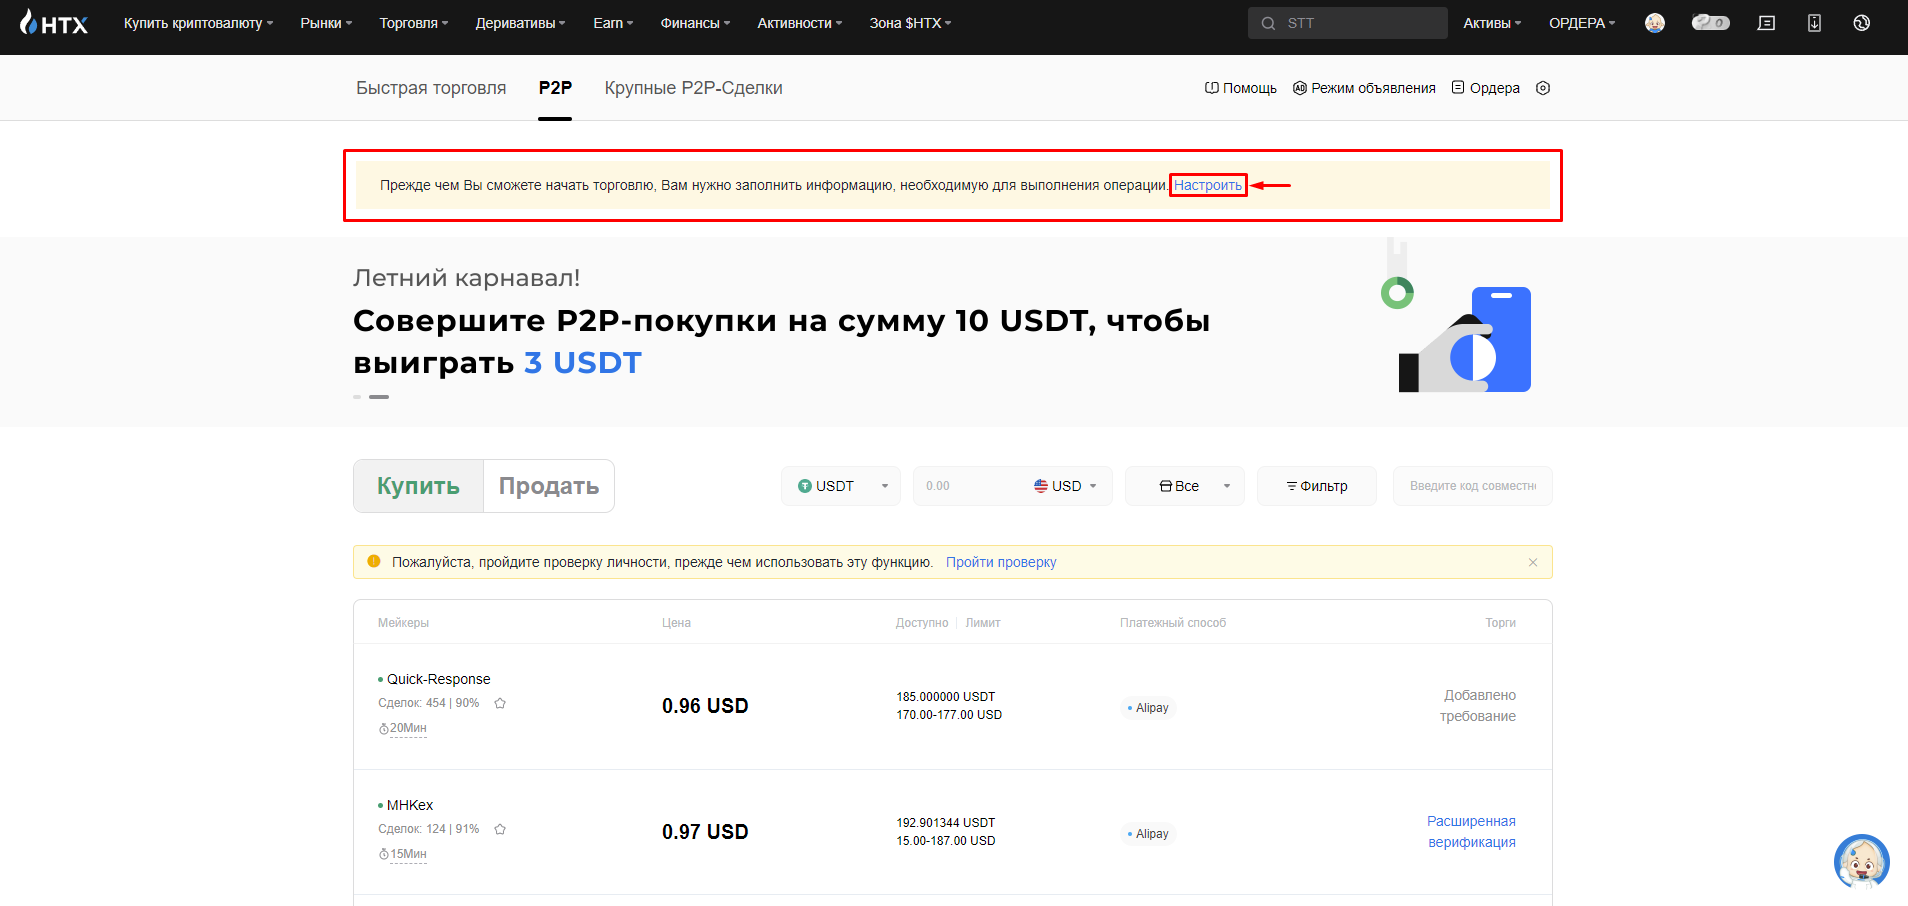Click the HTX logo in header
The image size is (1908, 906).
54,23
